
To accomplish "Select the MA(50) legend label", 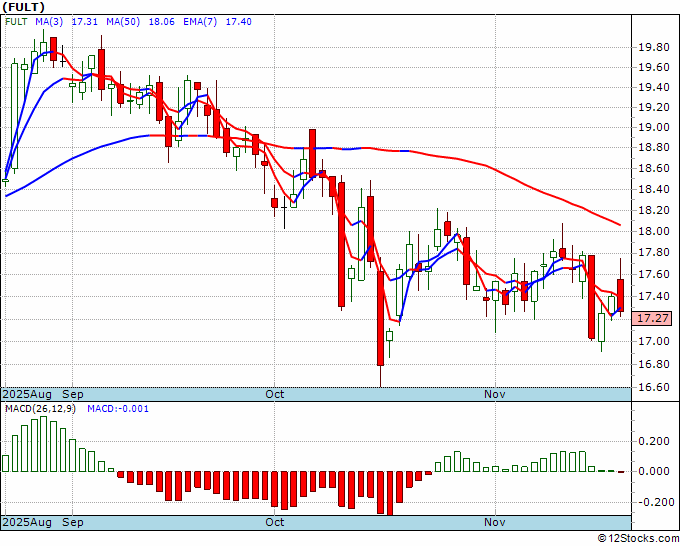I will (x=123, y=22).
